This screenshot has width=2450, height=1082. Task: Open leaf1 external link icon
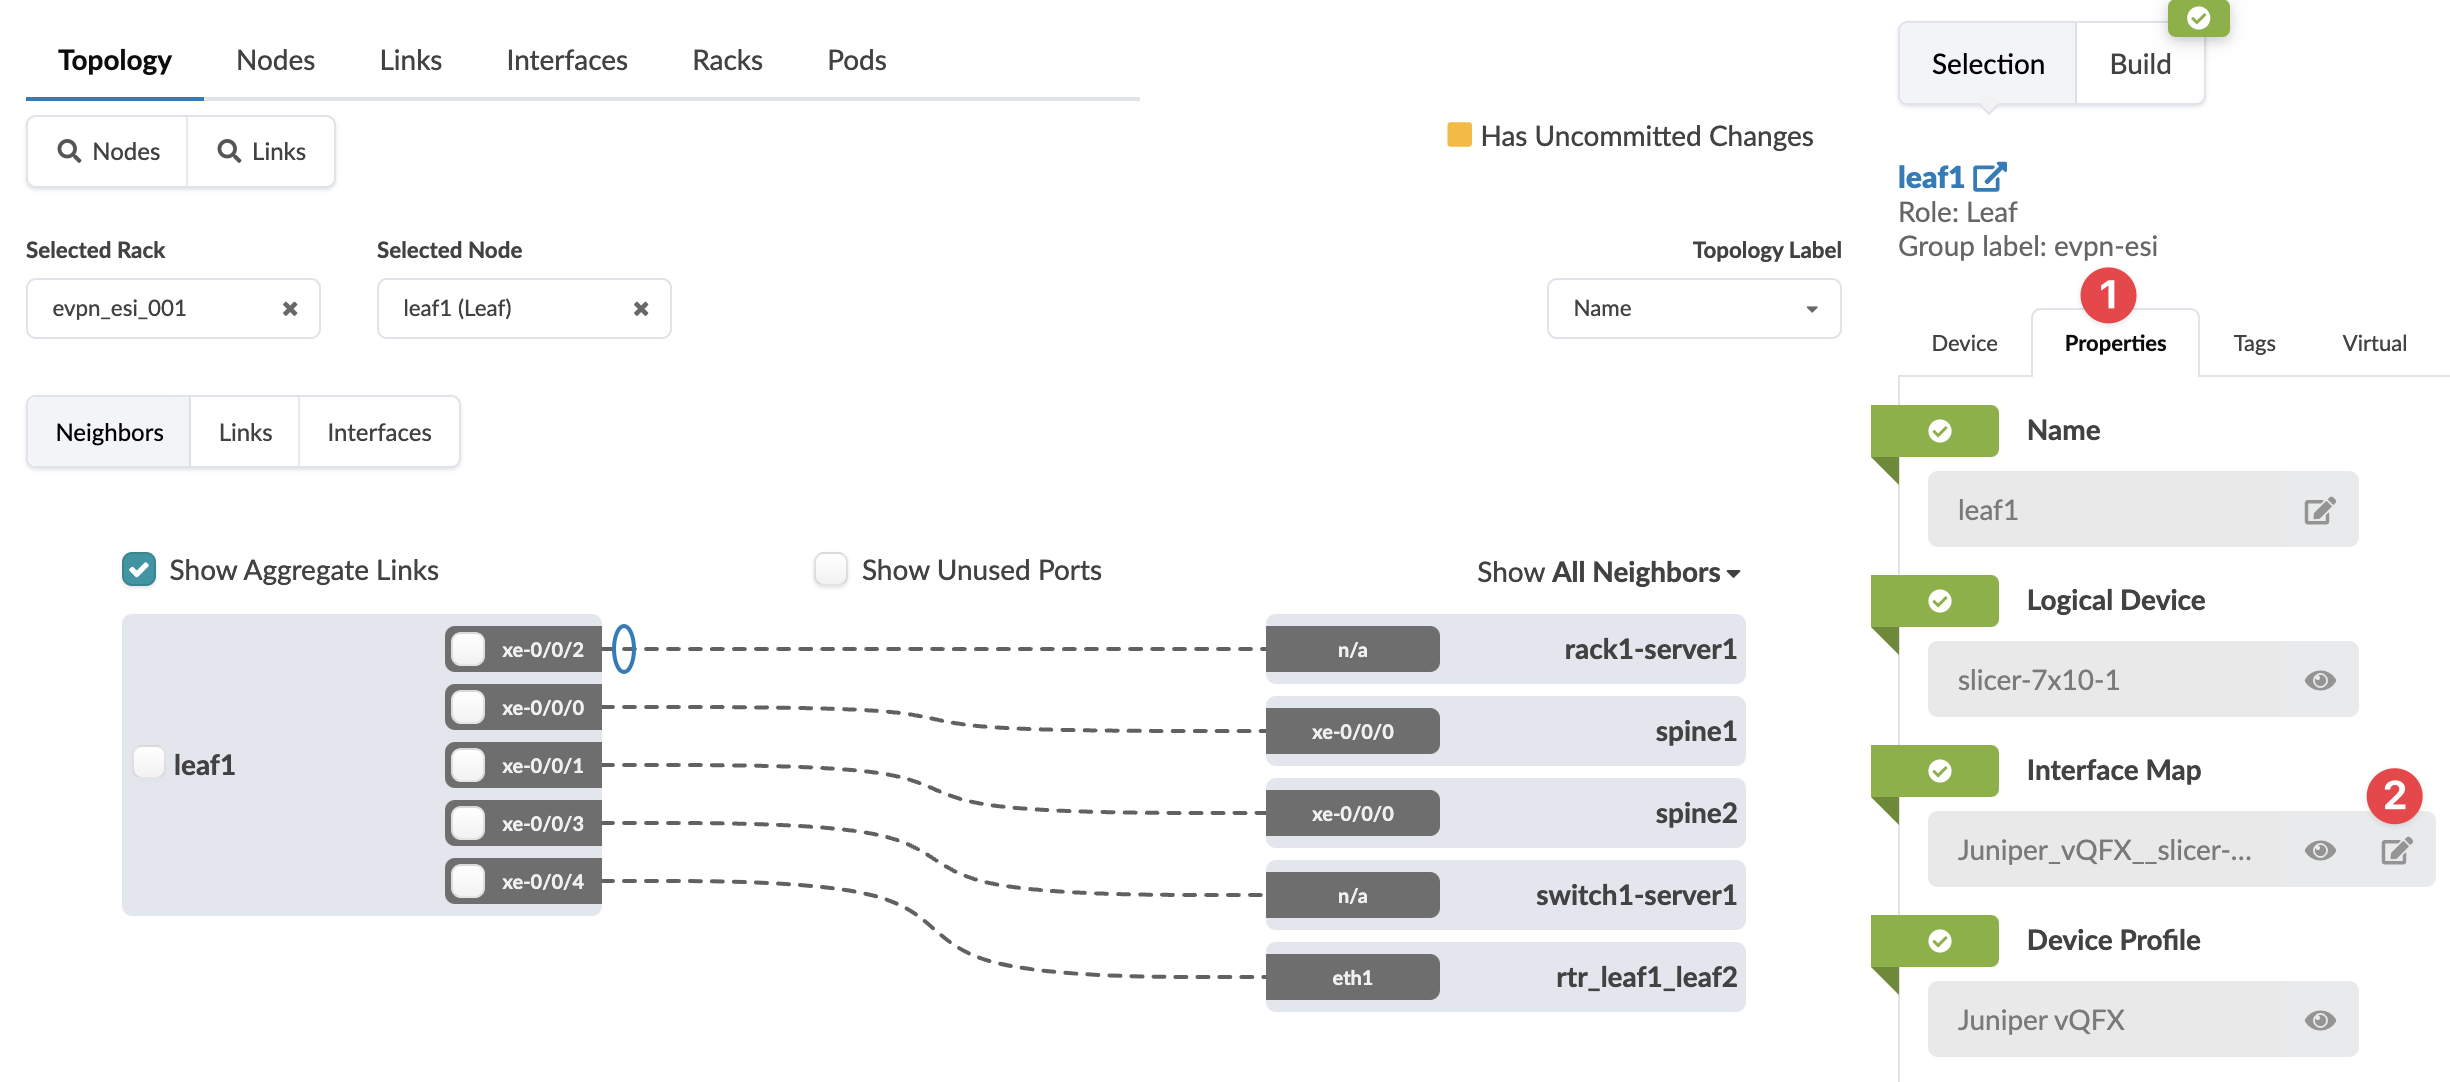[1989, 177]
